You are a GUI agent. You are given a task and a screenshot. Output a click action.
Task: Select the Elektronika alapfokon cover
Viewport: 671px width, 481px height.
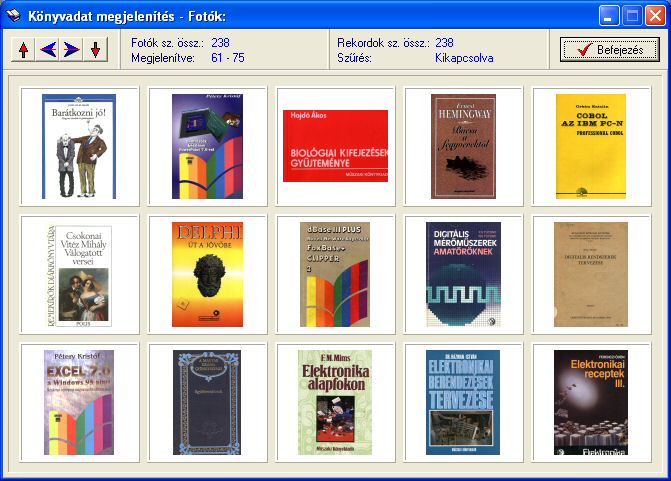[335, 402]
